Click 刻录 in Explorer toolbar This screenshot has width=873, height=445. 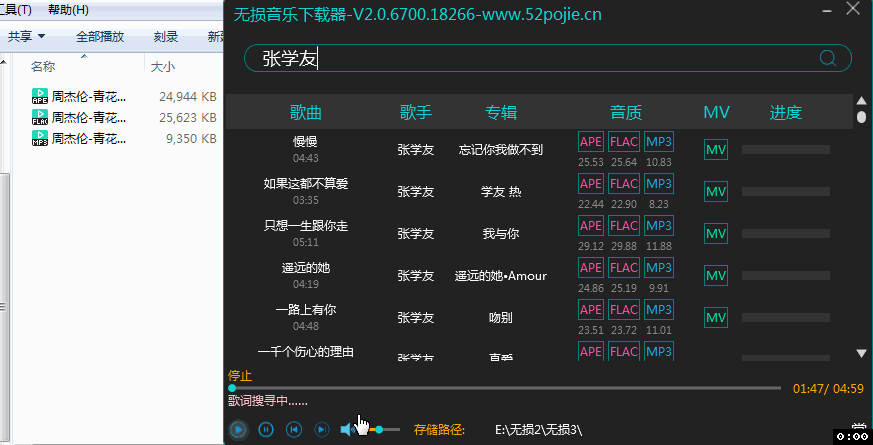(166, 37)
